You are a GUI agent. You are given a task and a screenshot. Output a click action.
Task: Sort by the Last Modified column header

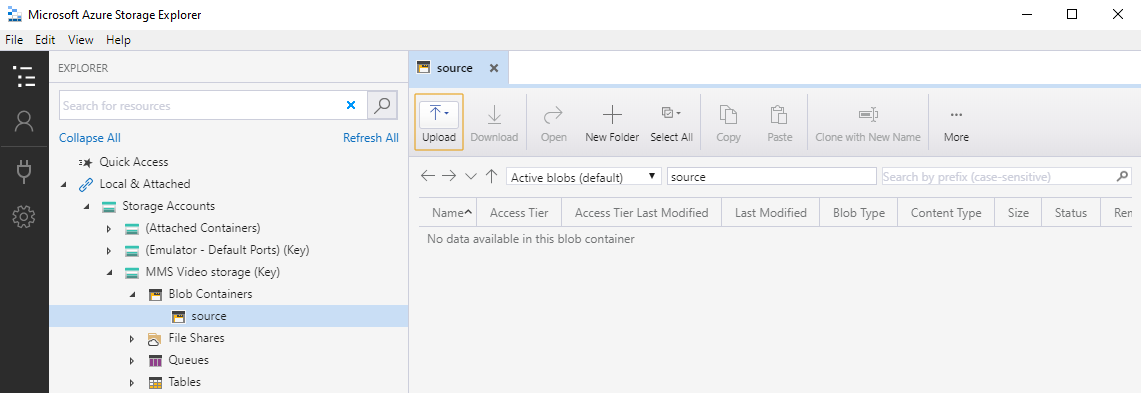(x=771, y=213)
